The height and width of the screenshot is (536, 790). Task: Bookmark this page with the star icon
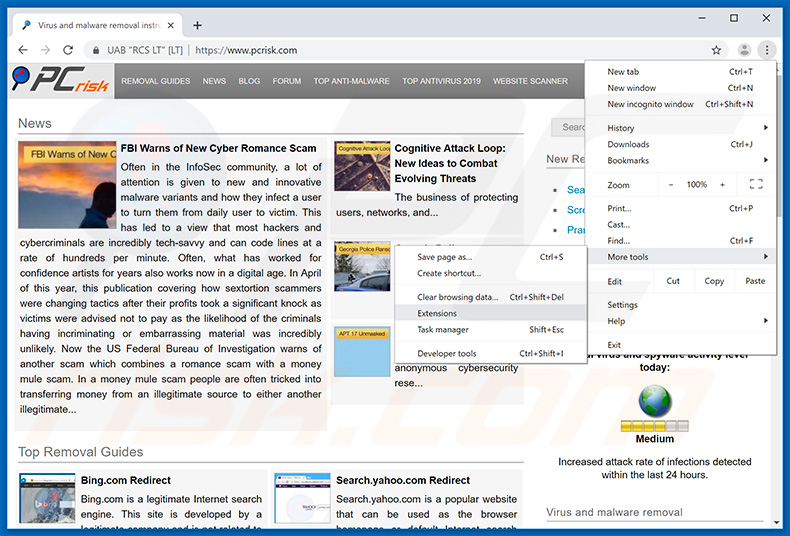coord(716,50)
